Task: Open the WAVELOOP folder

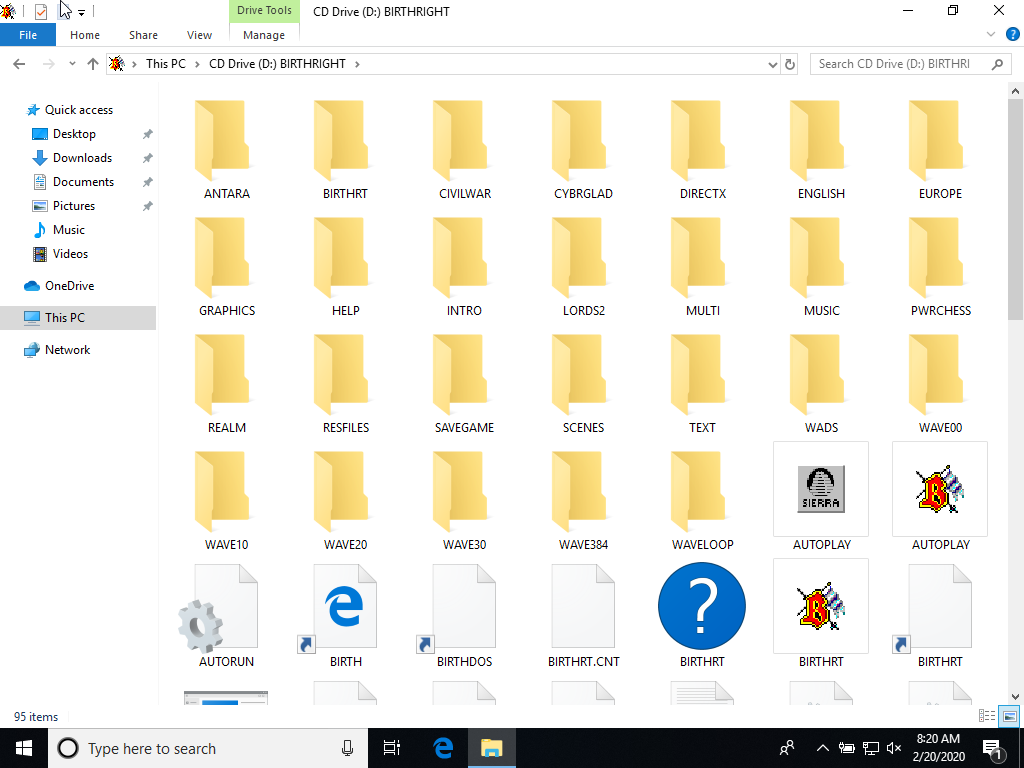Action: tap(702, 501)
